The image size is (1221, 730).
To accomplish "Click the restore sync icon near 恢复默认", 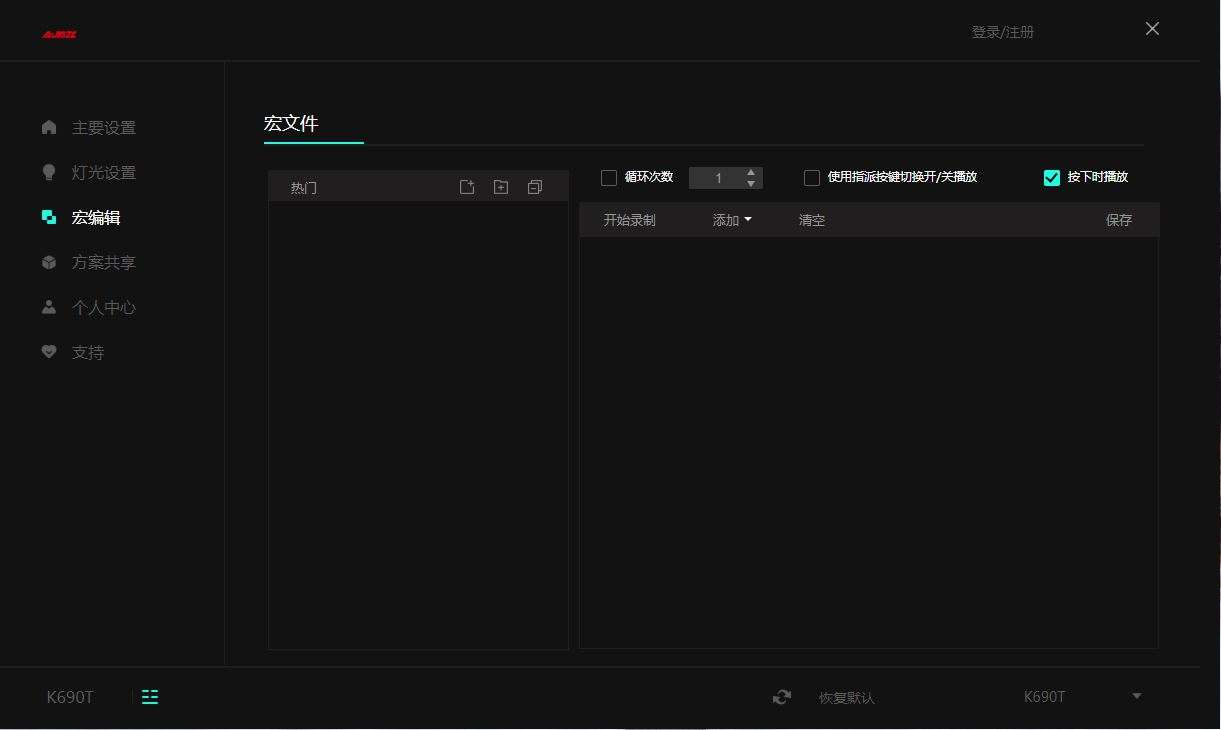I will pyautogui.click(x=782, y=697).
